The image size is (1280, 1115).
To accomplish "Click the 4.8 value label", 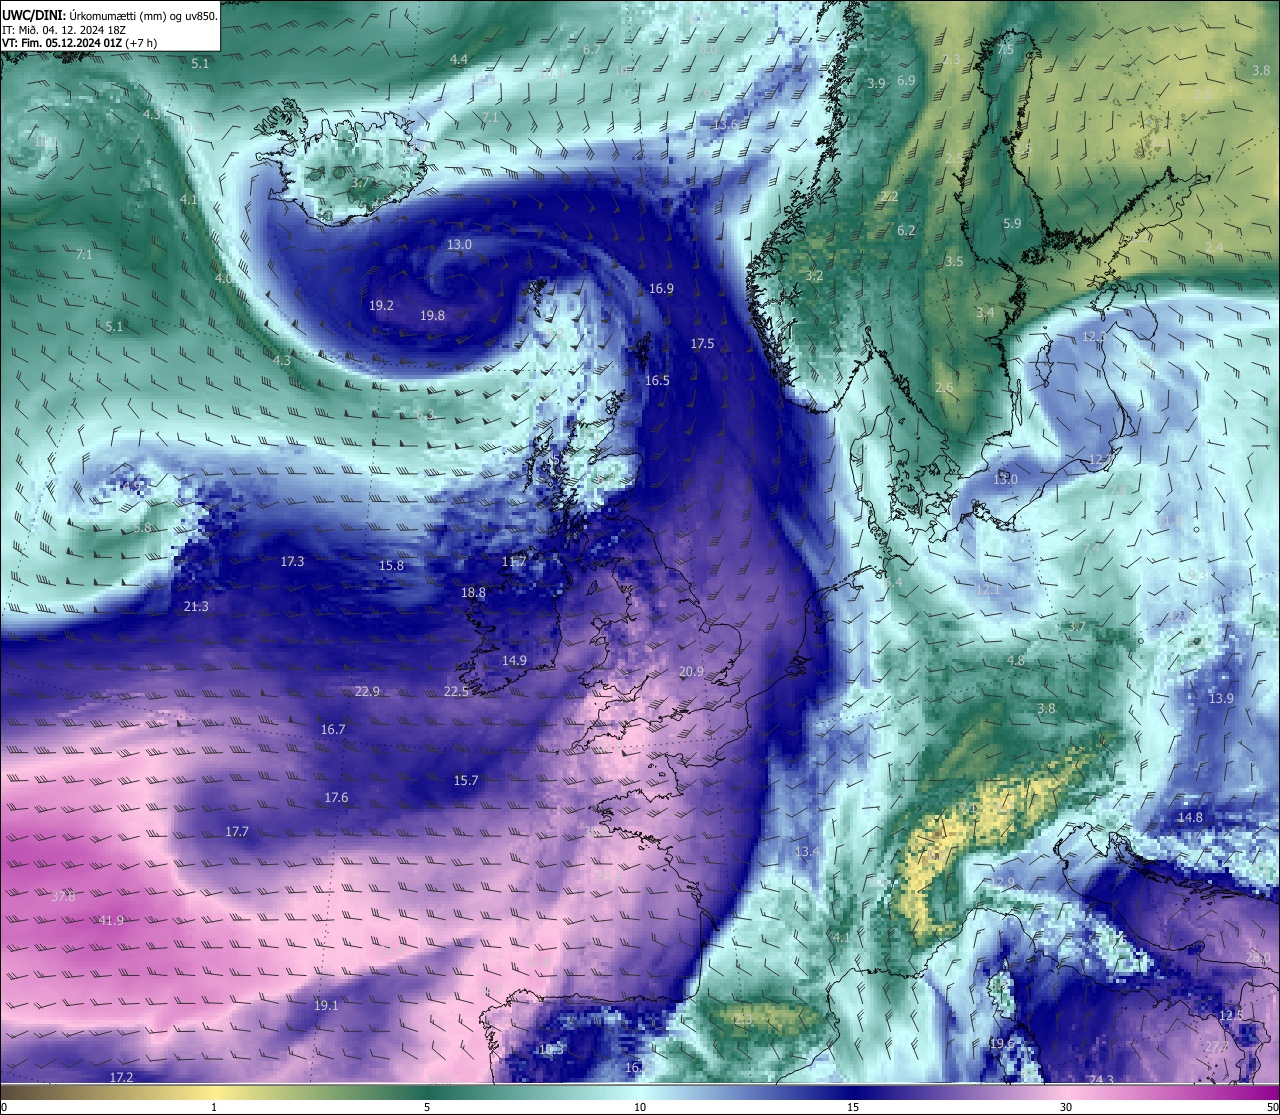I will pyautogui.click(x=1015, y=661).
